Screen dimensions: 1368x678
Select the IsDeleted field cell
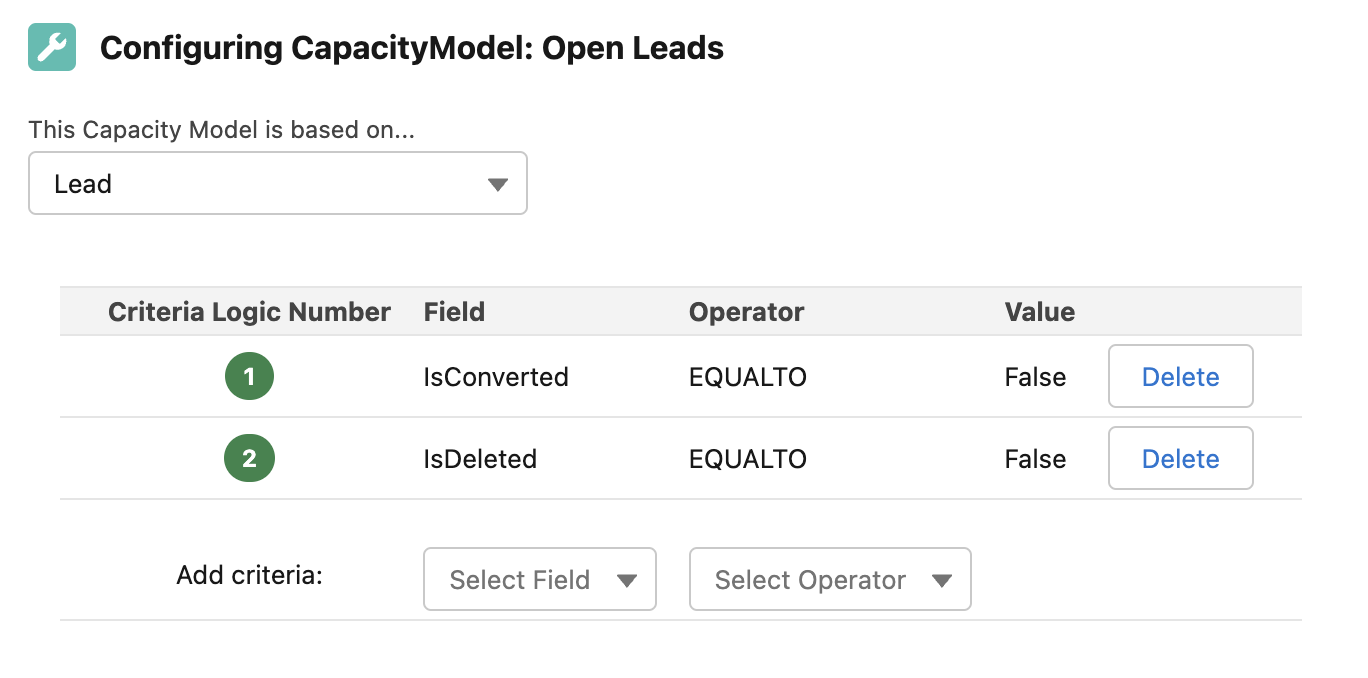point(480,459)
